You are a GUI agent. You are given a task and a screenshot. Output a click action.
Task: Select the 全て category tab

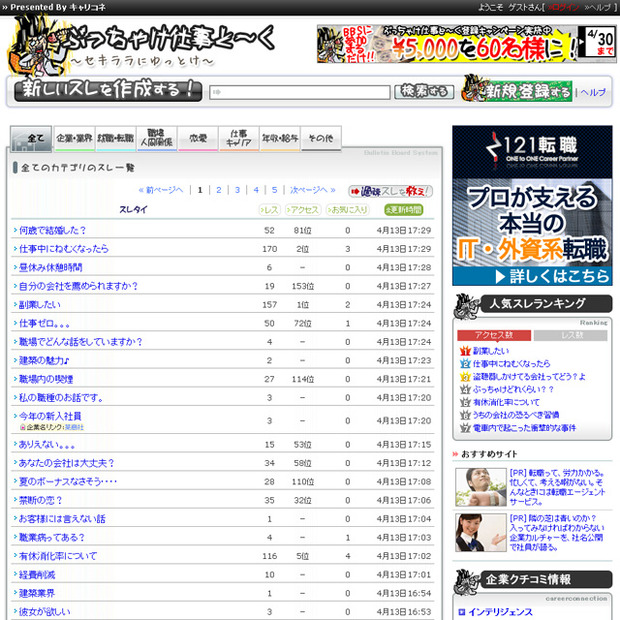click(31, 139)
